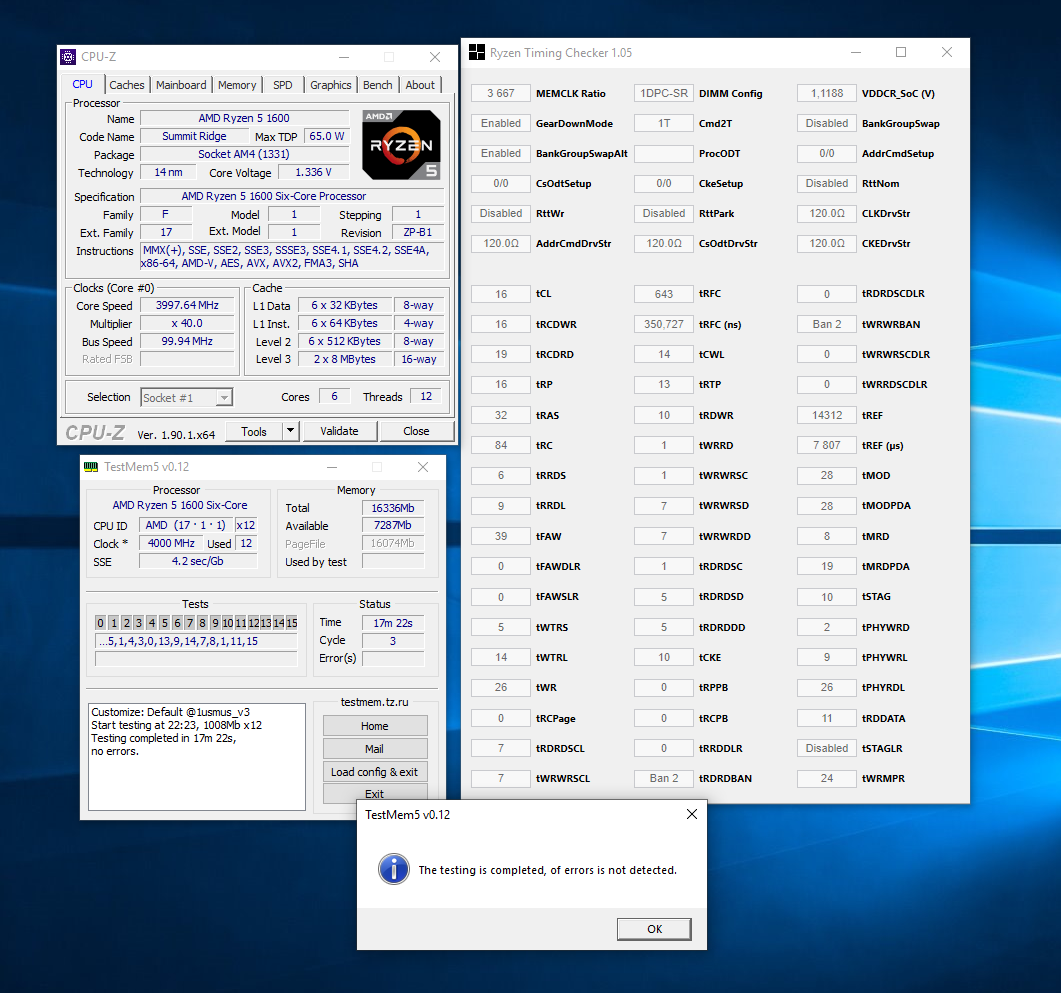
Task: Click the Exit button in TestMem5
Action: [x=375, y=793]
